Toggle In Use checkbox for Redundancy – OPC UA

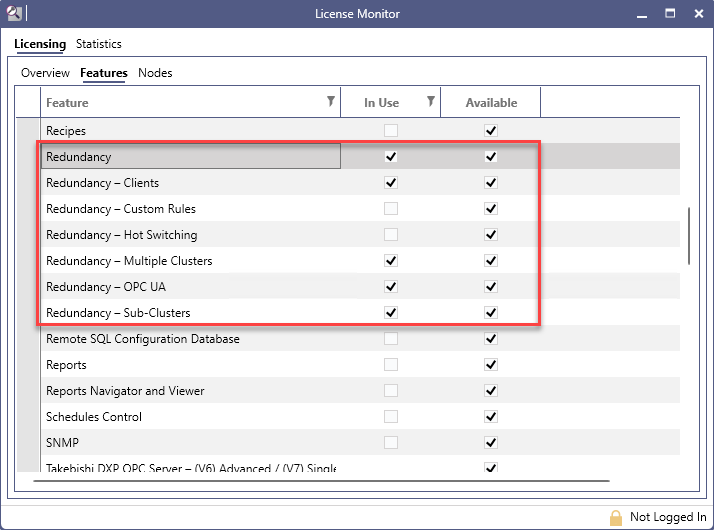coord(391,287)
